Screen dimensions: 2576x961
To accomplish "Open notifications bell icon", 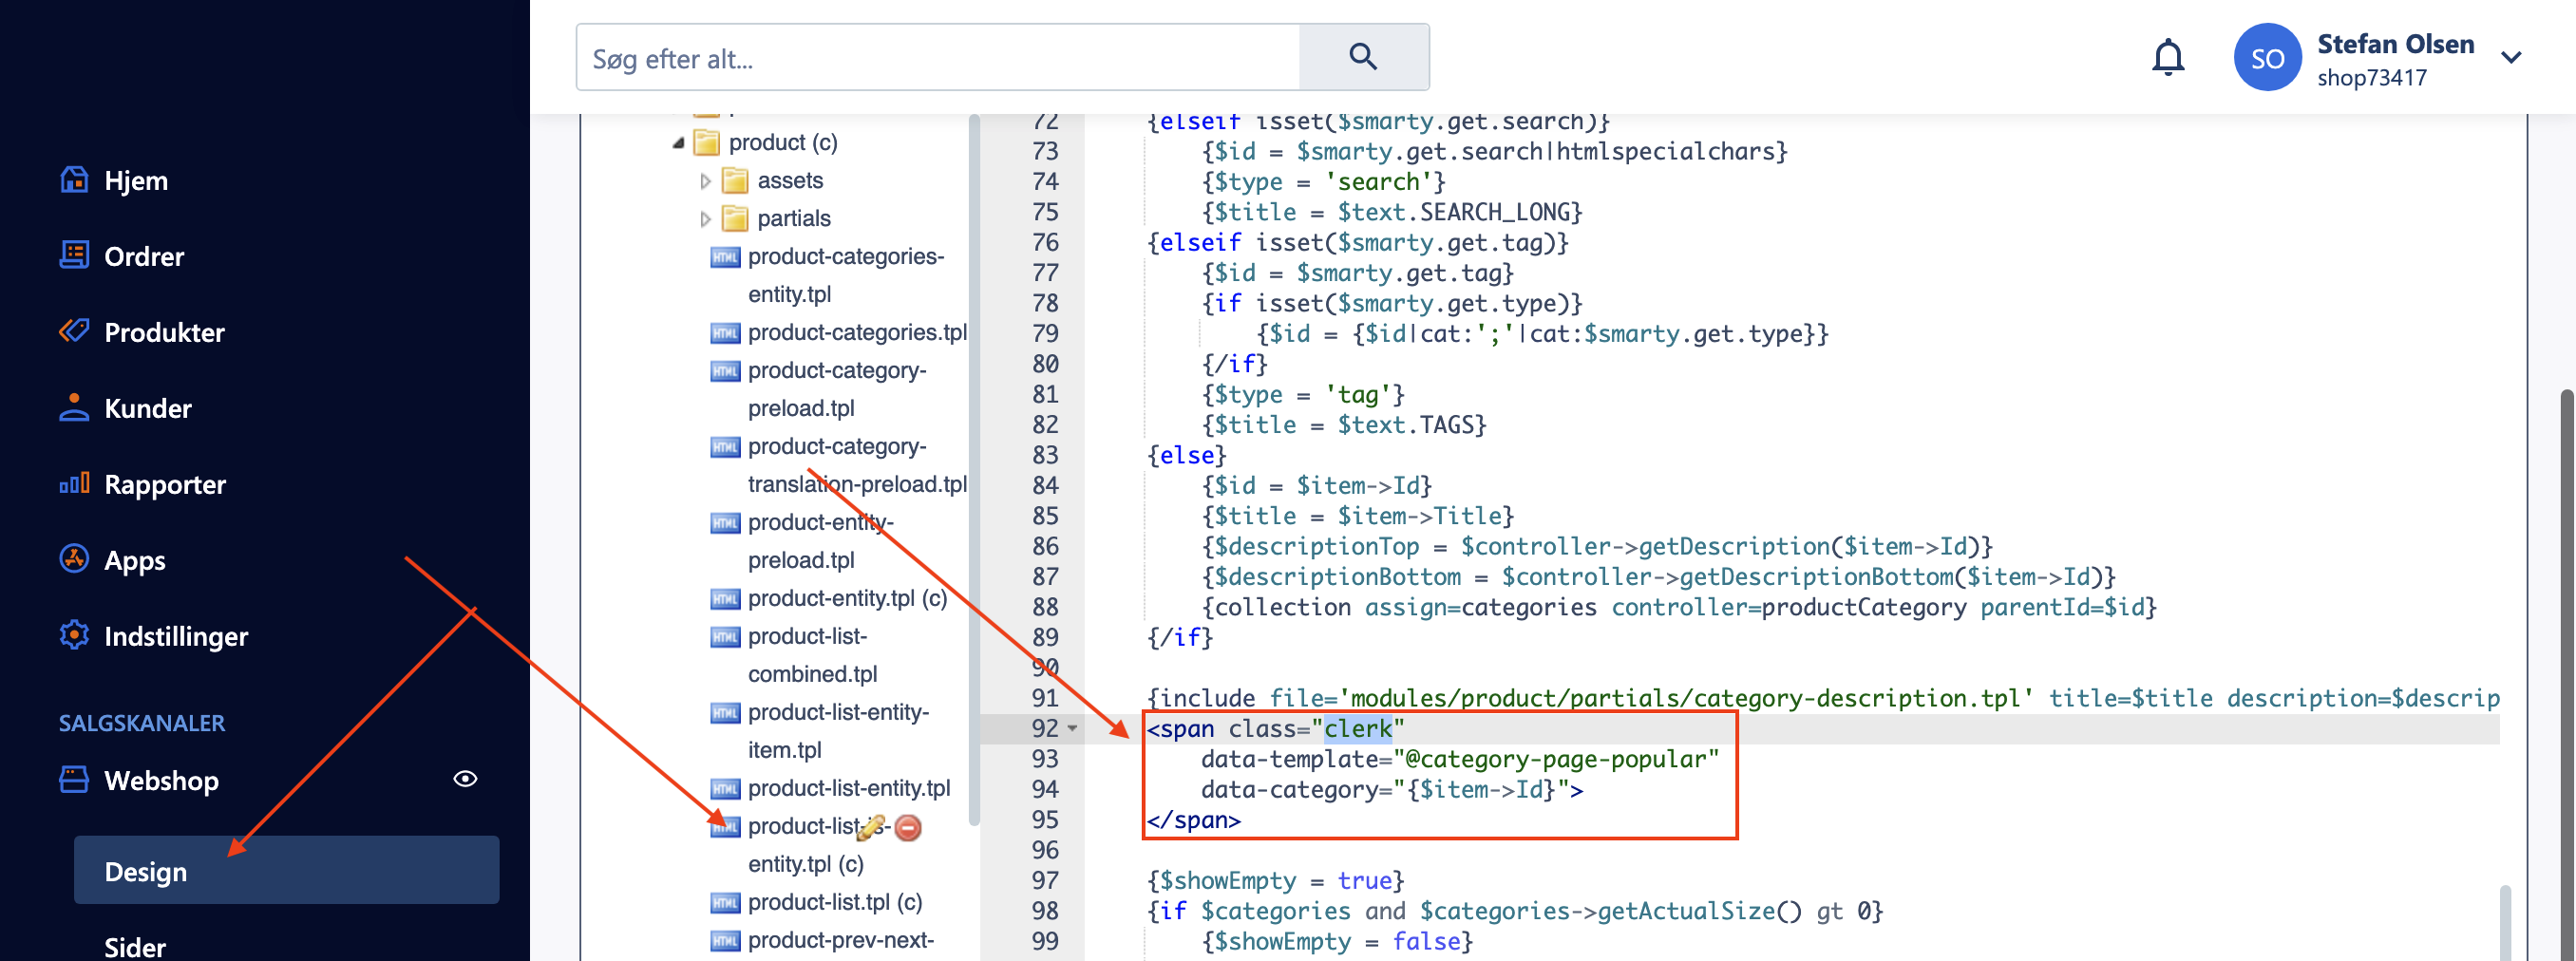I will (x=2167, y=57).
